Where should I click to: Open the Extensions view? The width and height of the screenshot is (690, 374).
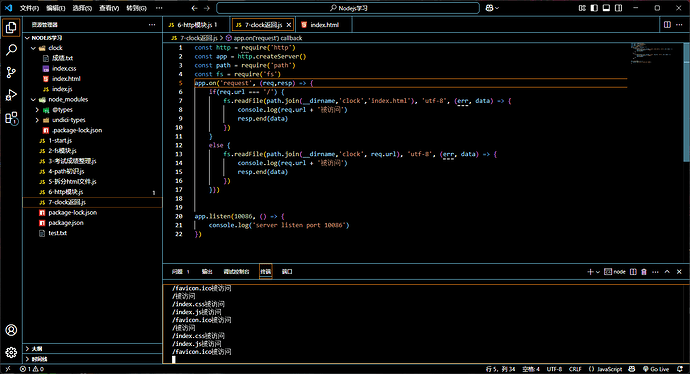point(11,118)
